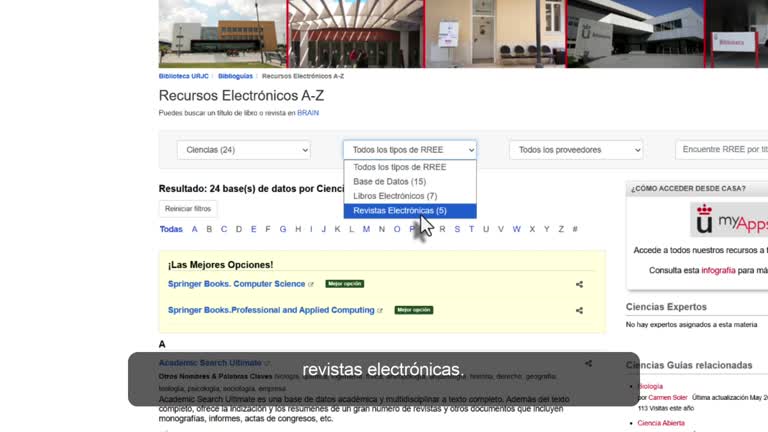Select Revistas Electrónicas (5) option

point(410,211)
